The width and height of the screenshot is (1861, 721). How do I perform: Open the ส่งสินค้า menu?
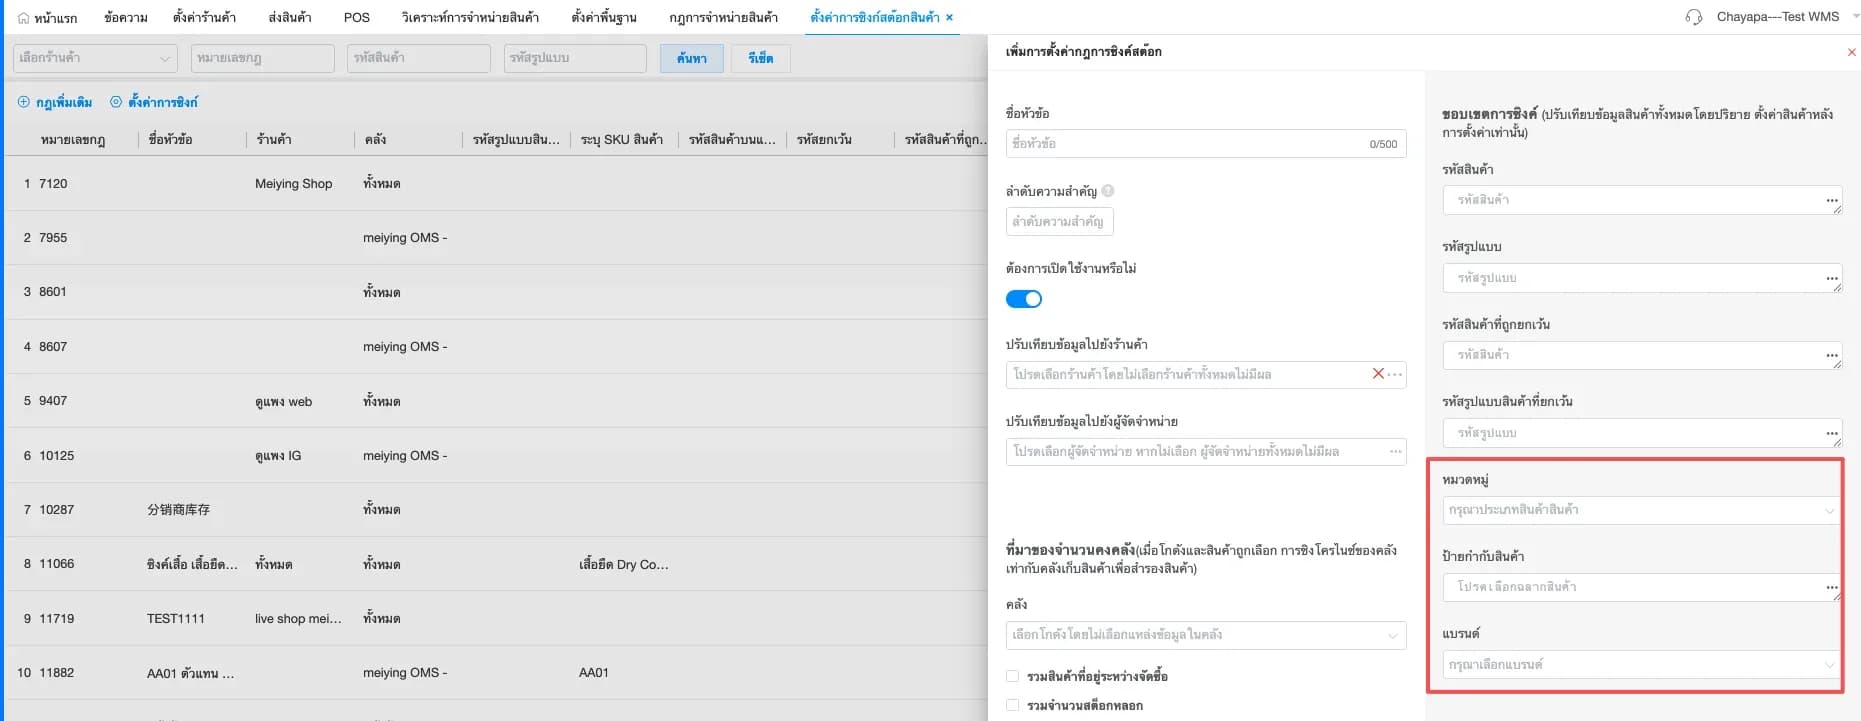click(290, 17)
